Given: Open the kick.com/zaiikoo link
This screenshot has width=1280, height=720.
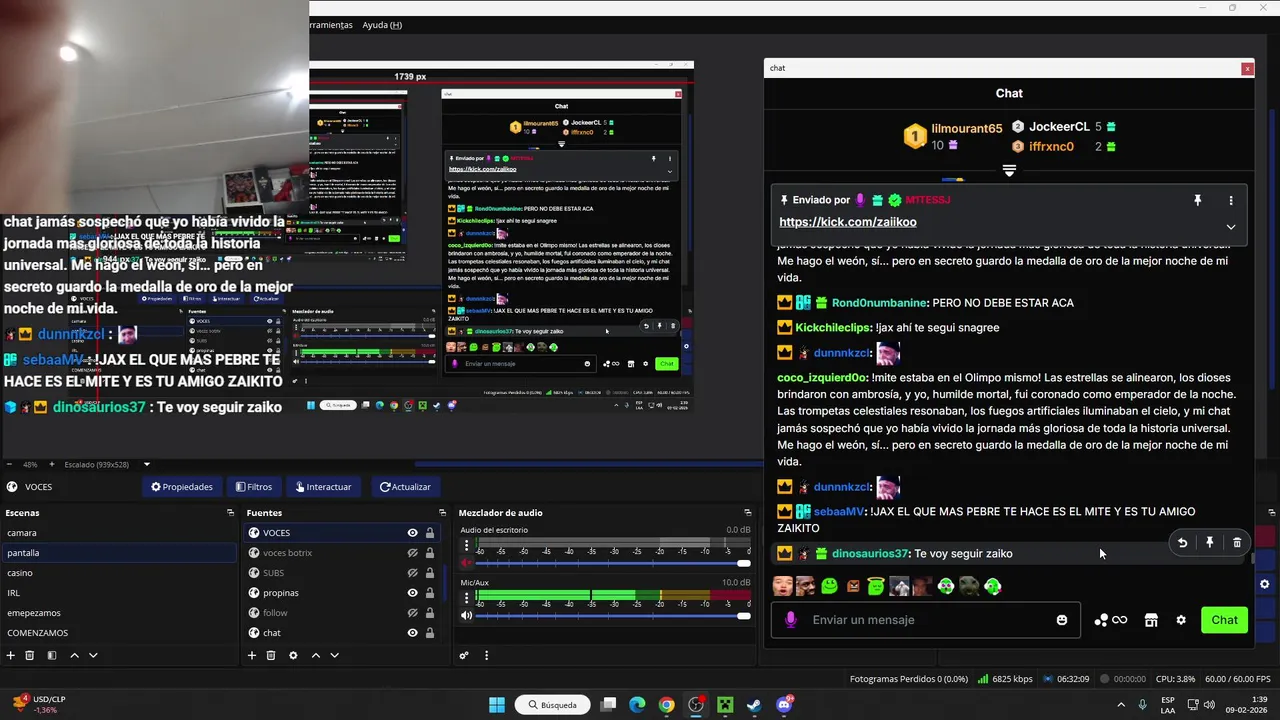Looking at the screenshot, I should (x=848, y=222).
